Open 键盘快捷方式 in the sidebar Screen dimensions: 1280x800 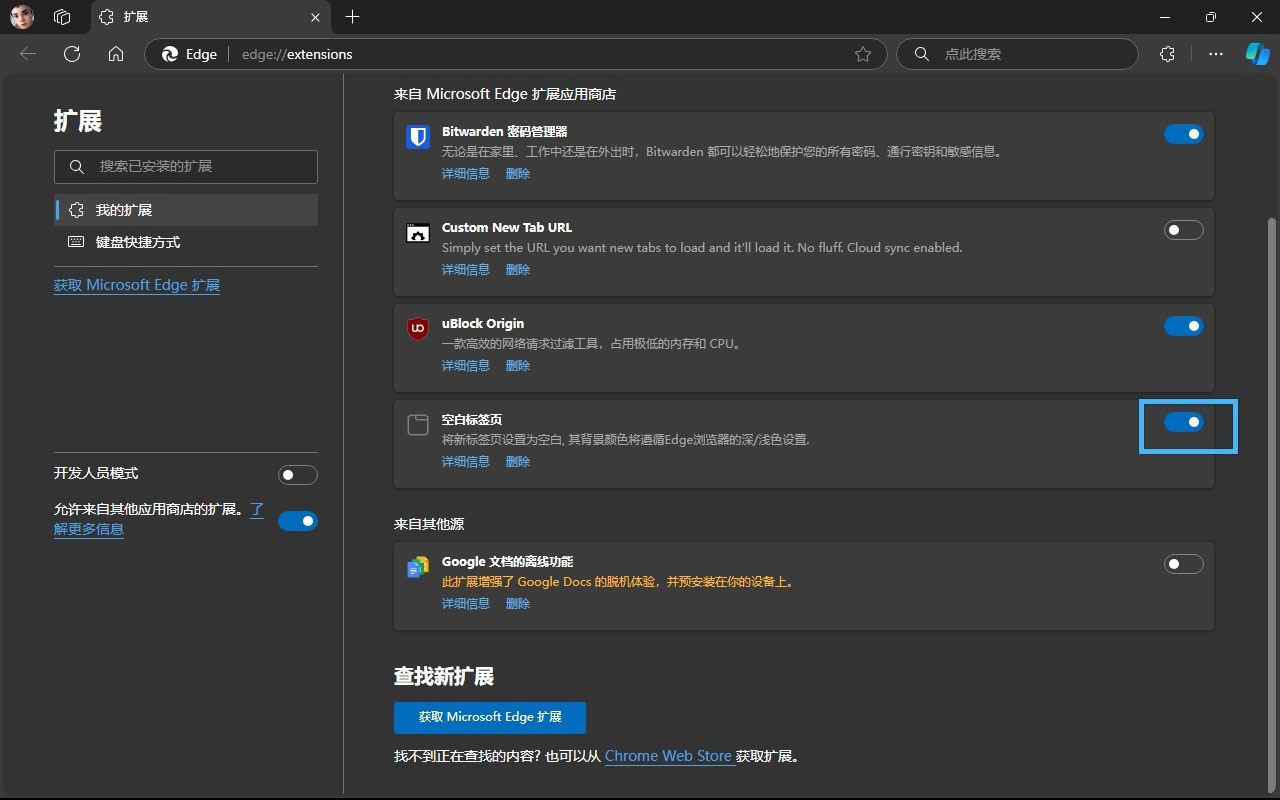(186, 242)
